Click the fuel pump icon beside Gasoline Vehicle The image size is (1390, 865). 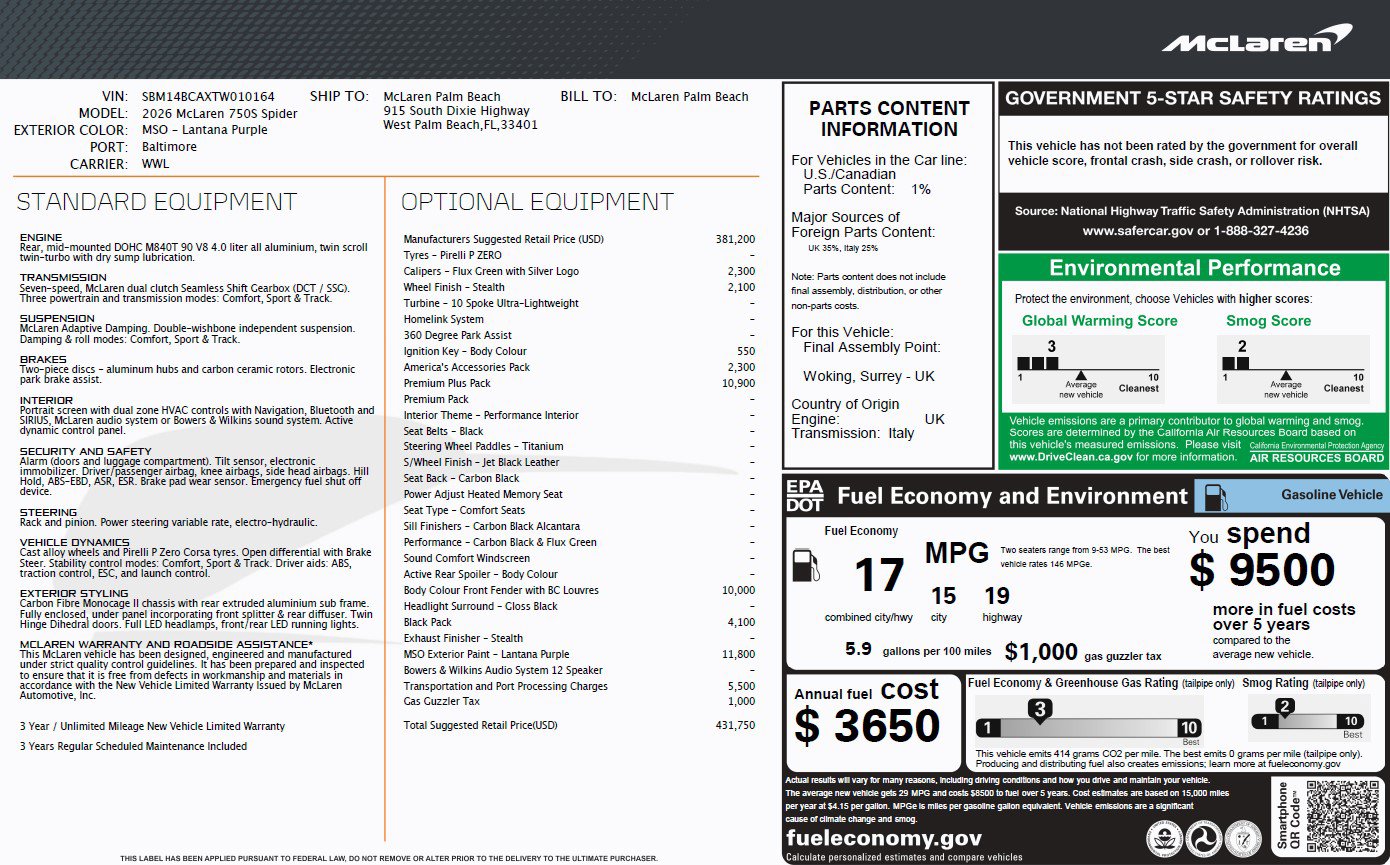tap(1216, 495)
